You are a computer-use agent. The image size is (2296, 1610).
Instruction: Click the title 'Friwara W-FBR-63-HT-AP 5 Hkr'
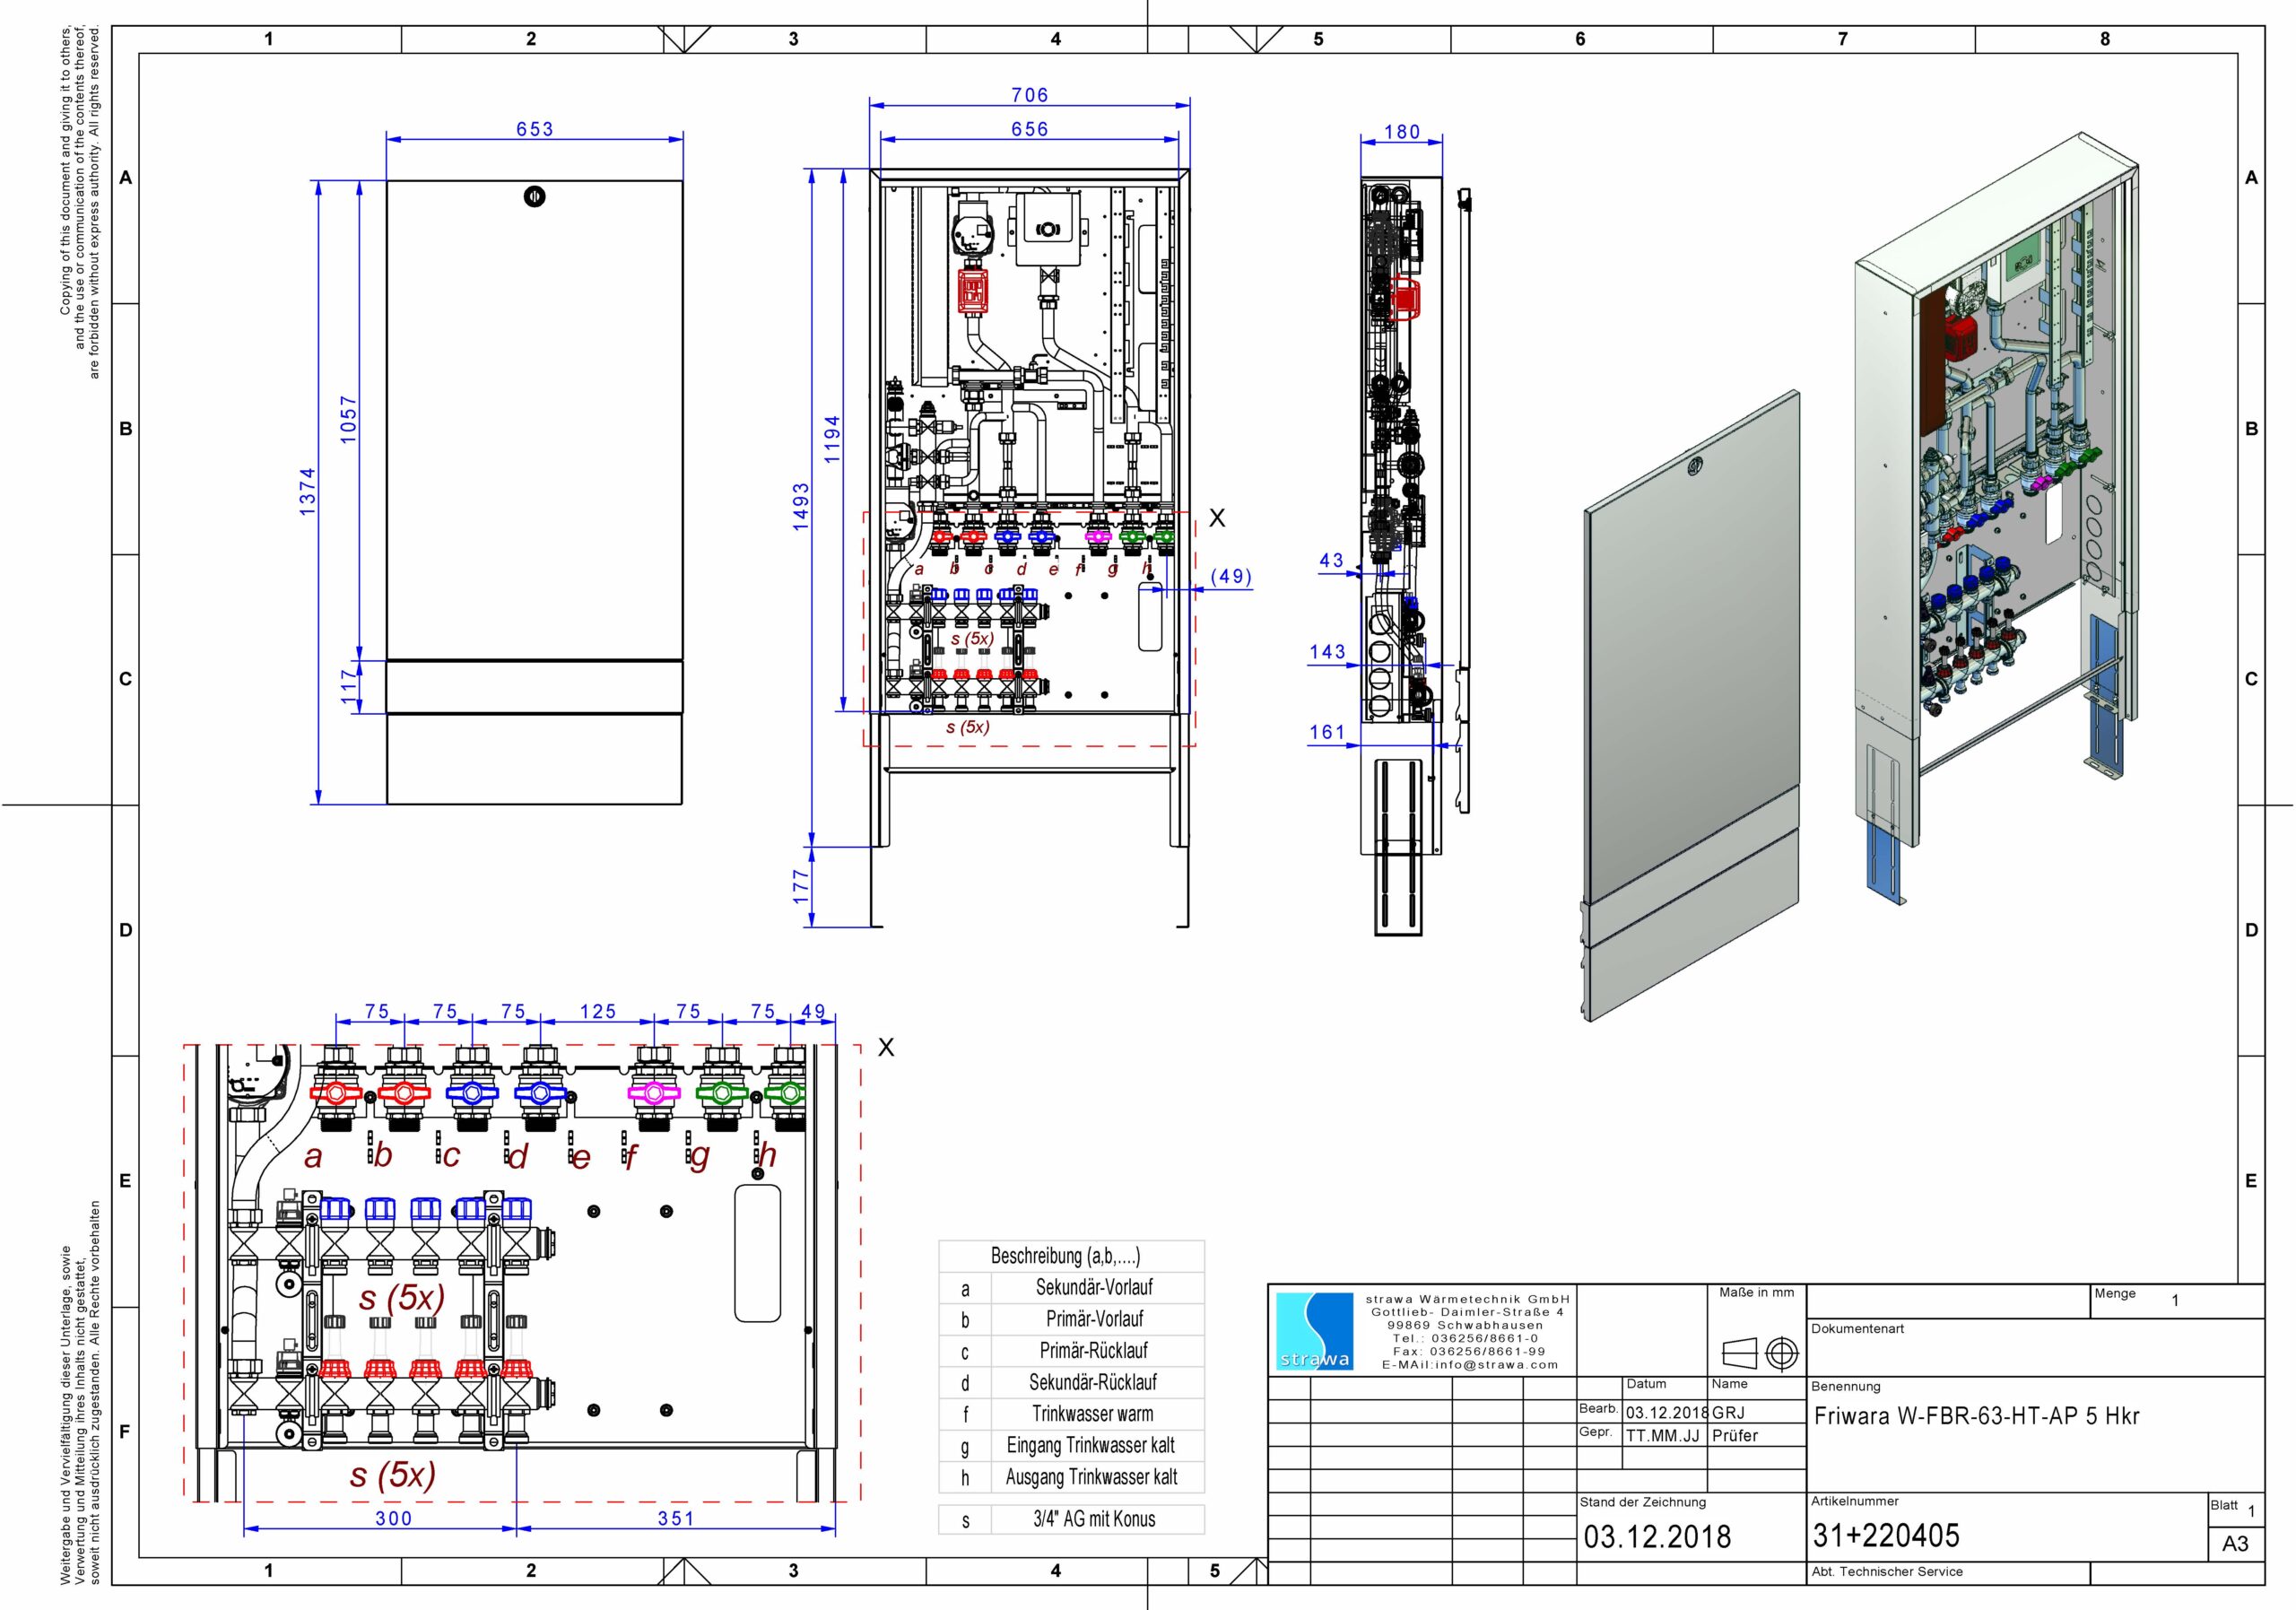[x=1976, y=1416]
